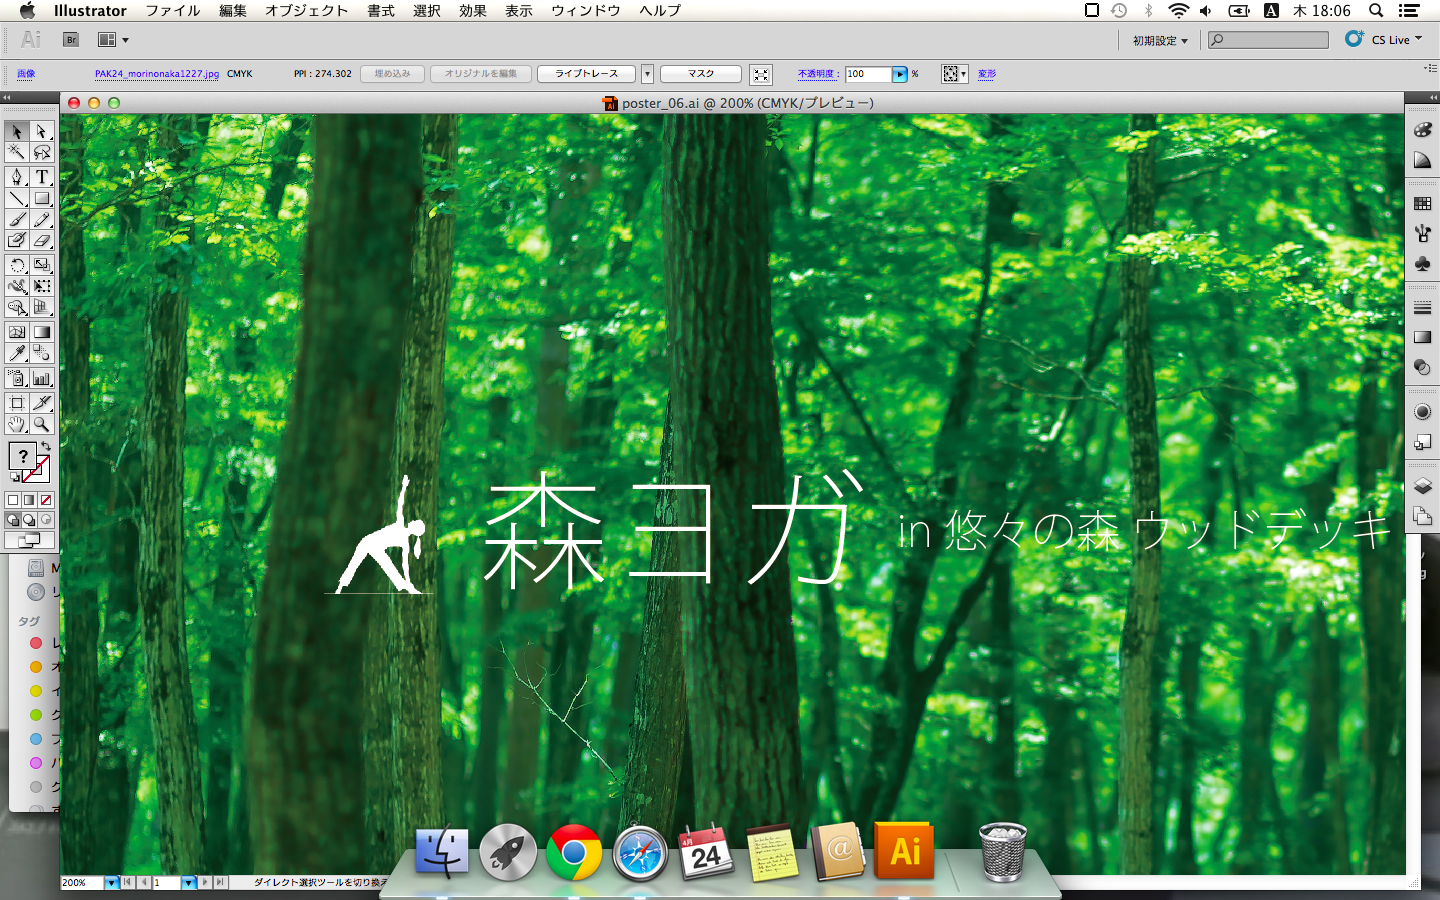
Task: Select the Rectangle tool
Action: point(41,198)
